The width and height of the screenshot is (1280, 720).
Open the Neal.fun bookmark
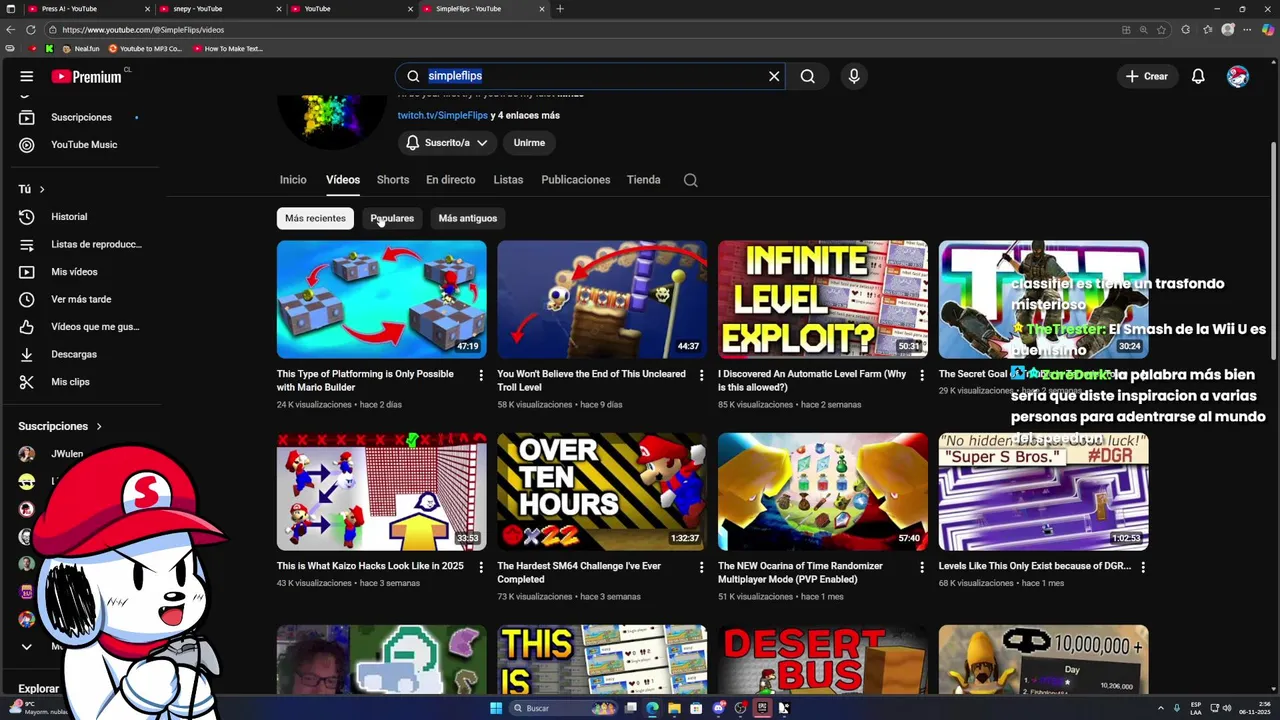coord(81,48)
